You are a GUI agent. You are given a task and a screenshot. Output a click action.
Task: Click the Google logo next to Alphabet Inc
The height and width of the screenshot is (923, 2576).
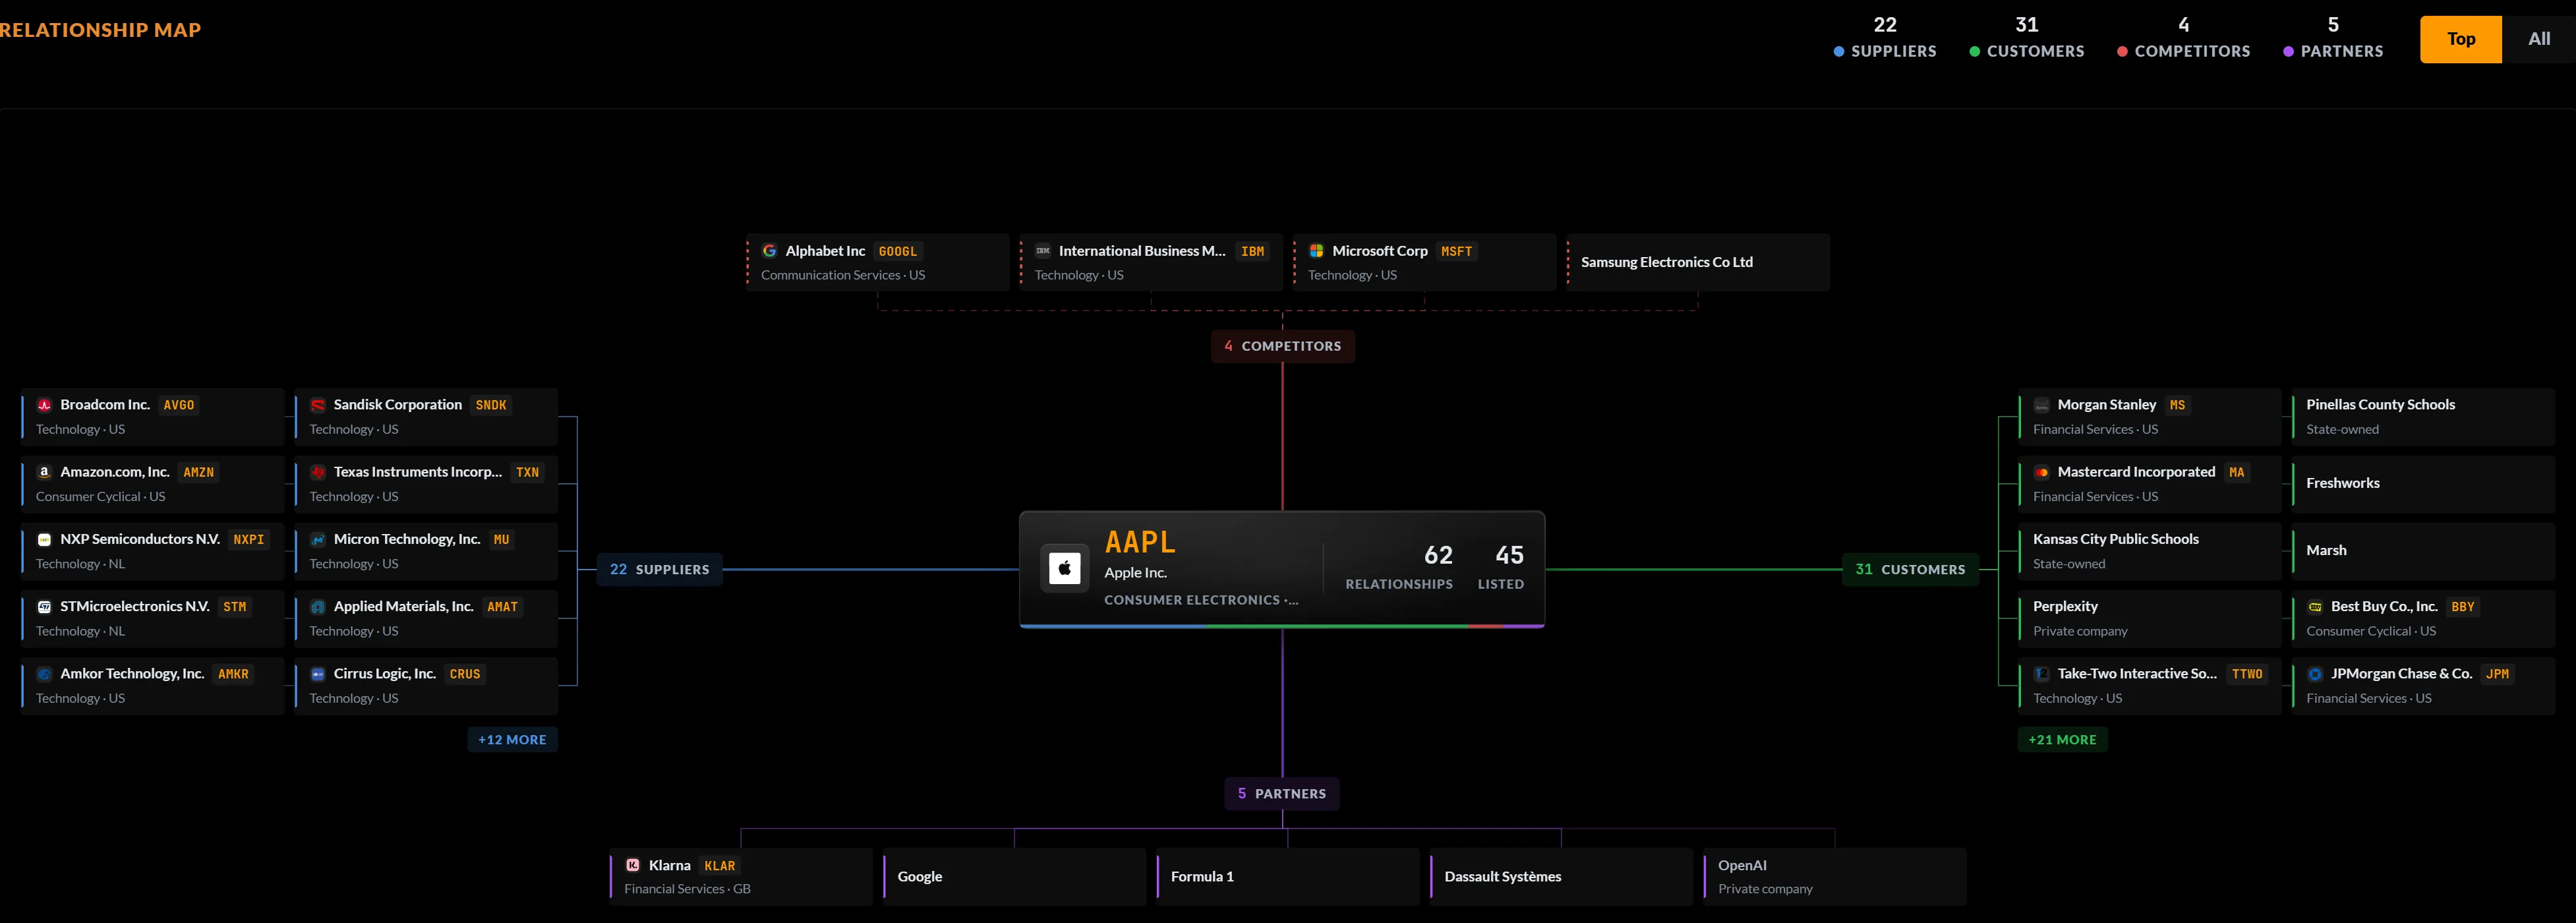point(769,251)
